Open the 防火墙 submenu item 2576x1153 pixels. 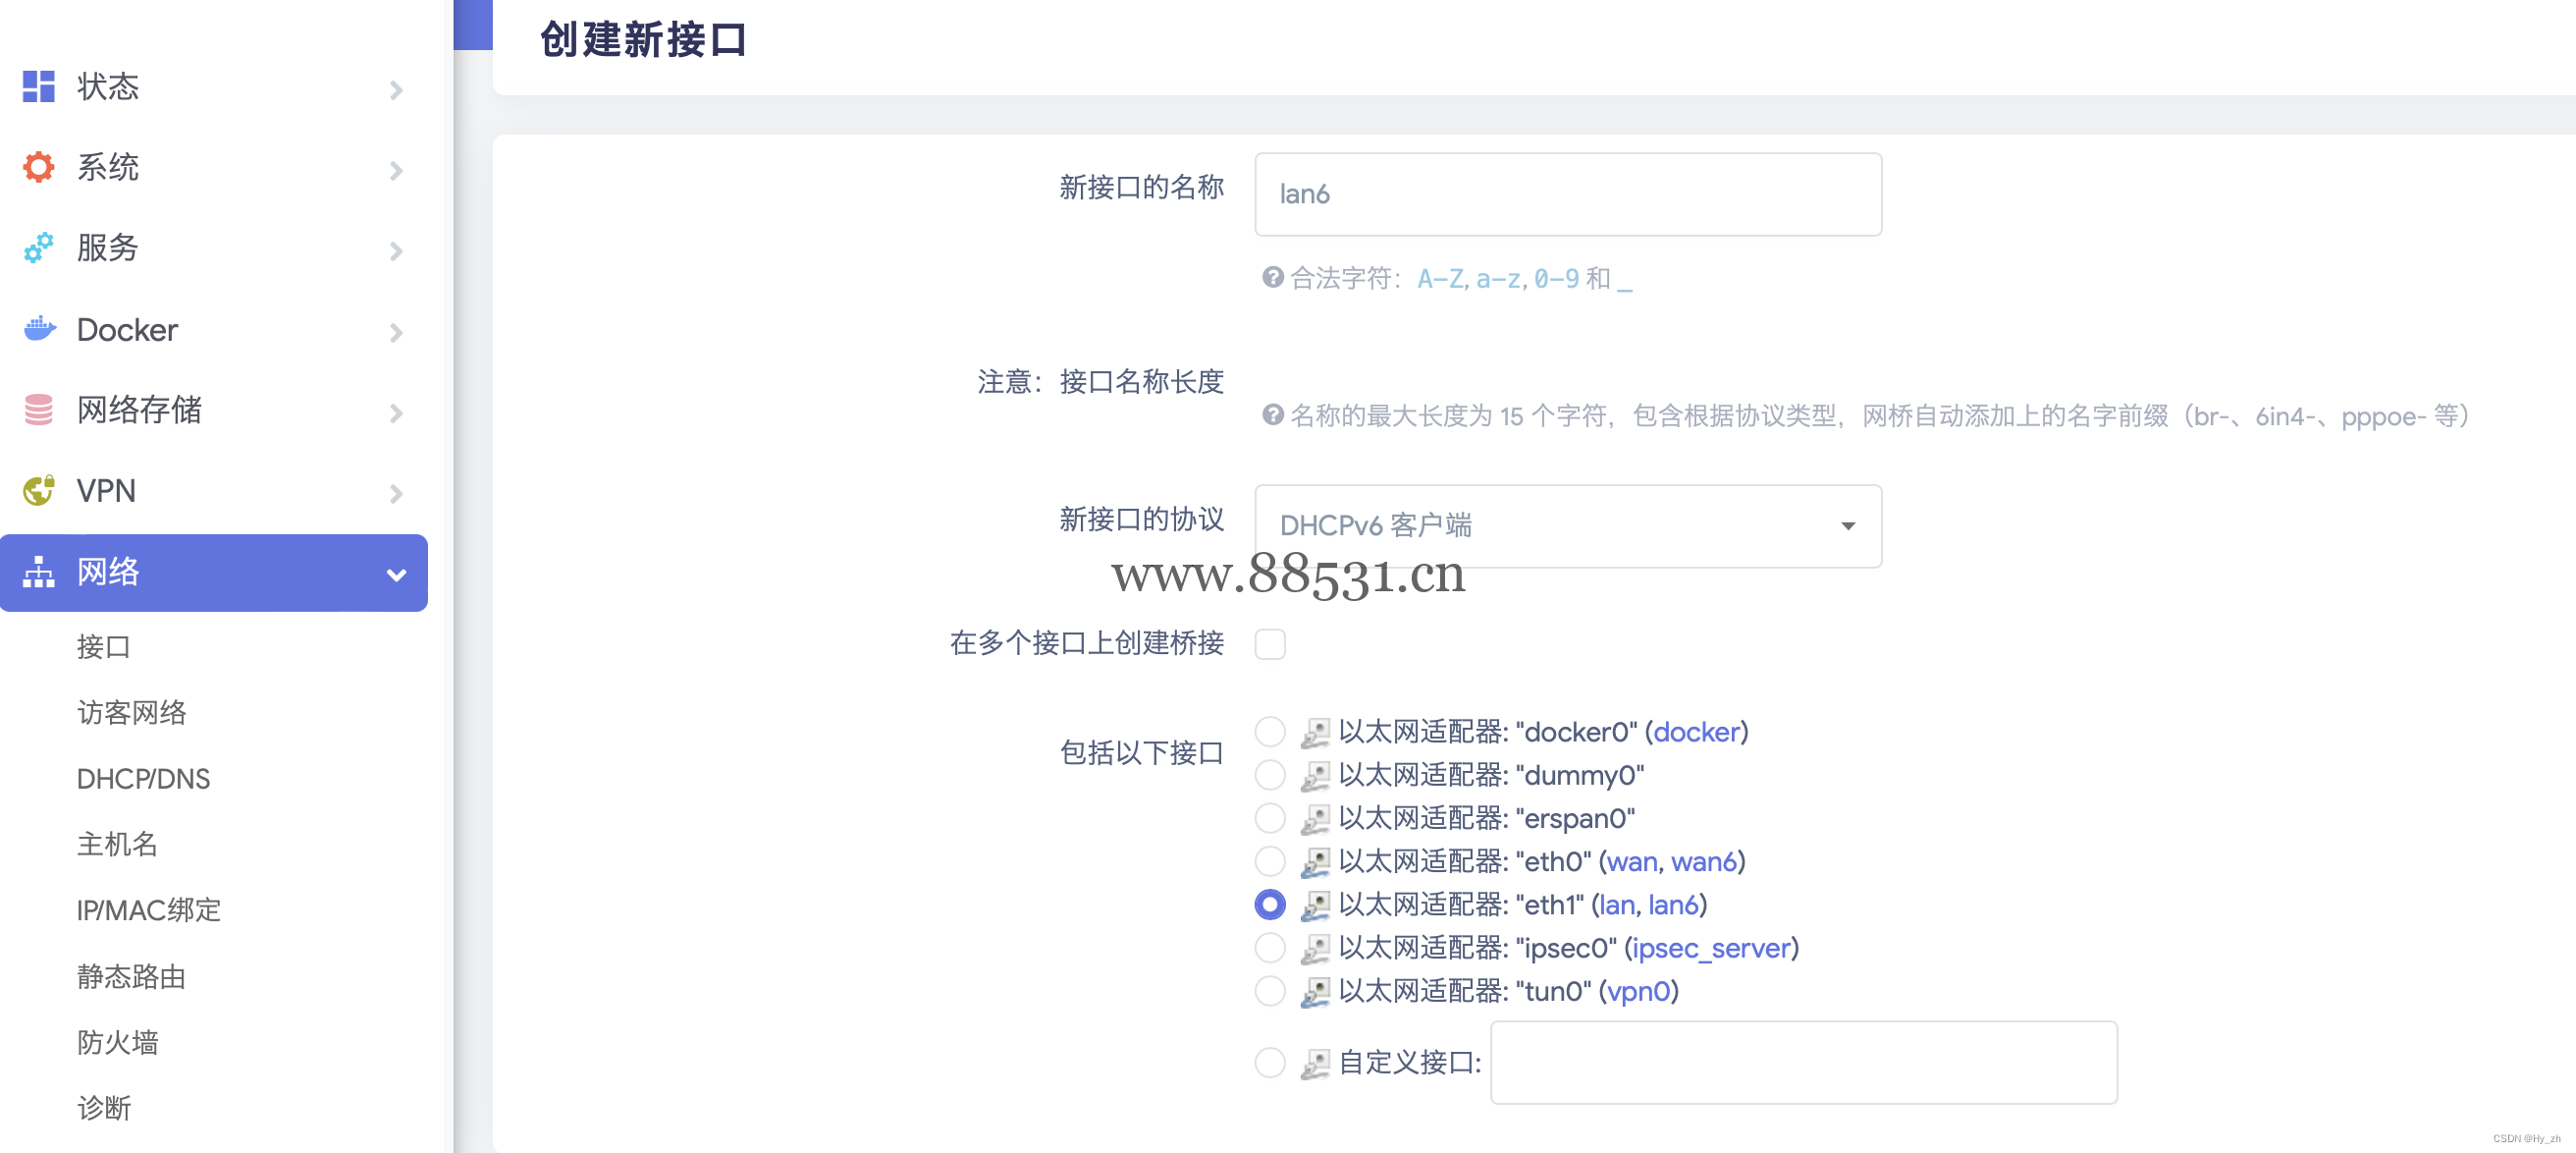tap(118, 1043)
